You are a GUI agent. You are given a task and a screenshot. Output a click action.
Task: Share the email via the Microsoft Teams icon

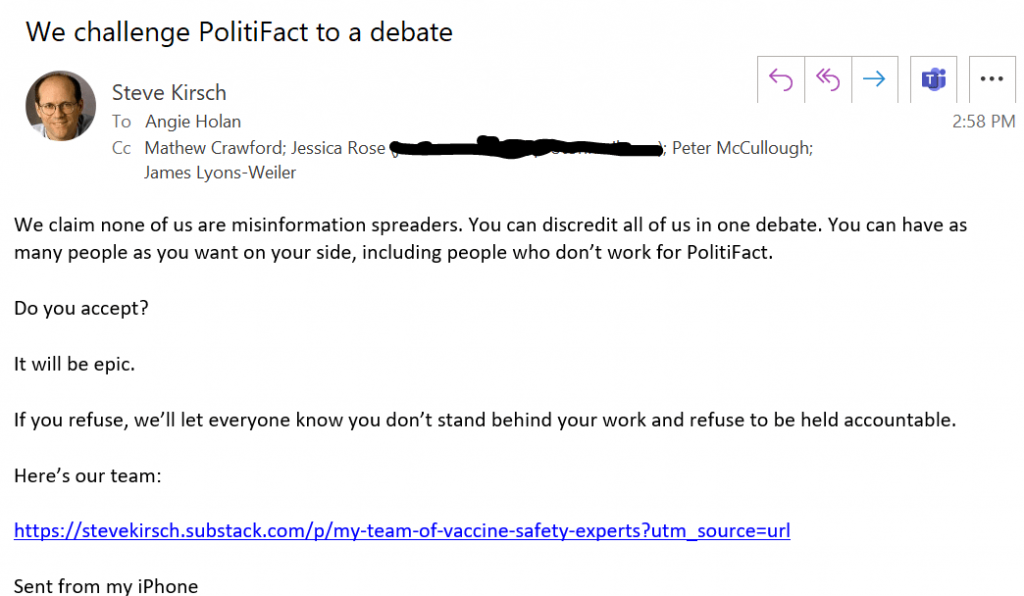click(x=932, y=78)
